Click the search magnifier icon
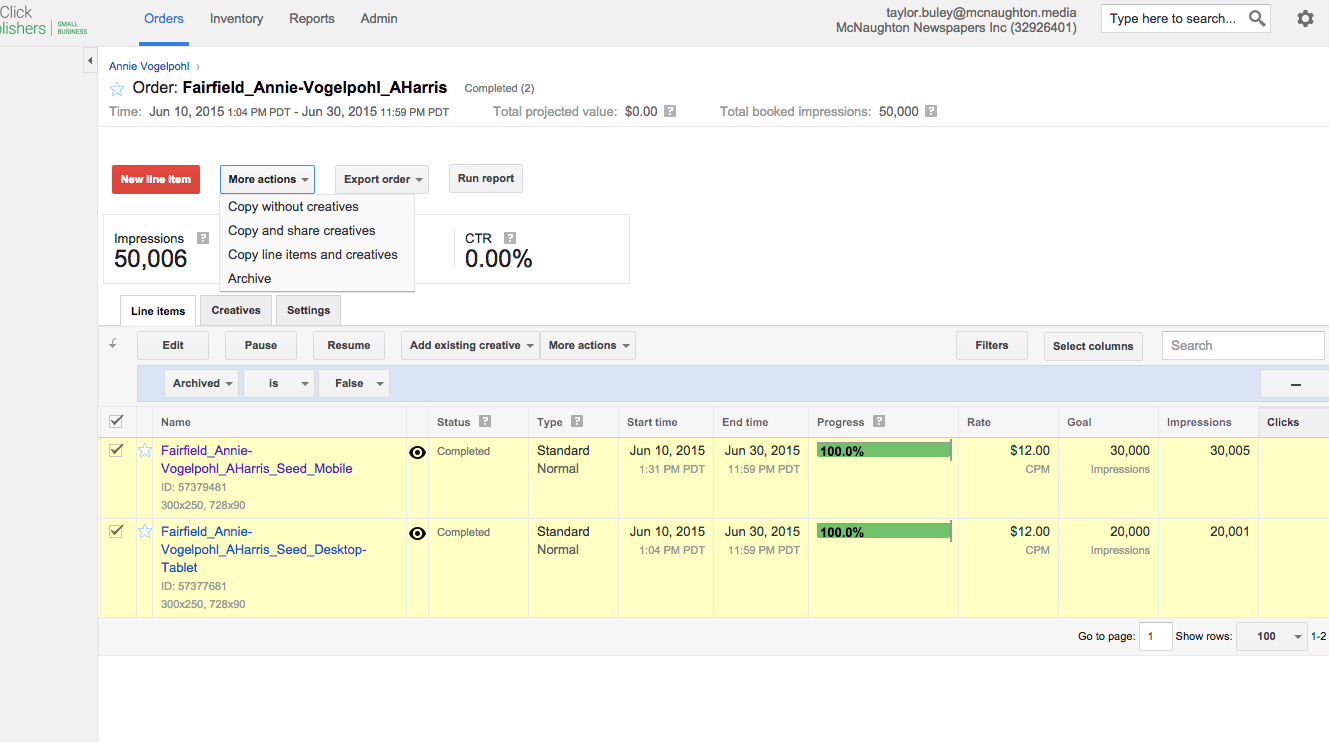The height and width of the screenshot is (742, 1329). (1257, 19)
